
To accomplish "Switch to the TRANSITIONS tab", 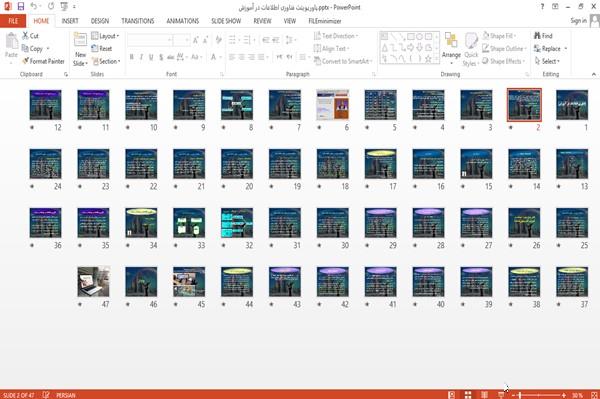I will coord(138,21).
